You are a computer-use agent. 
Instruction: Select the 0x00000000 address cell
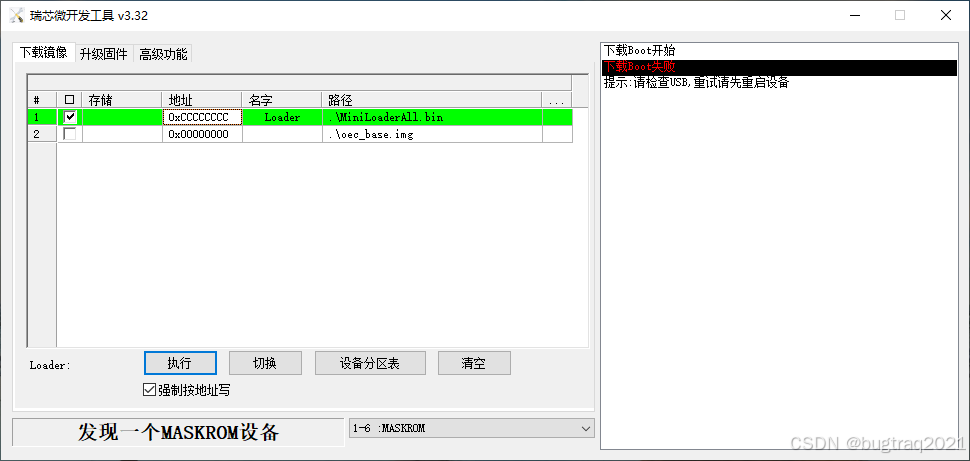coord(202,134)
